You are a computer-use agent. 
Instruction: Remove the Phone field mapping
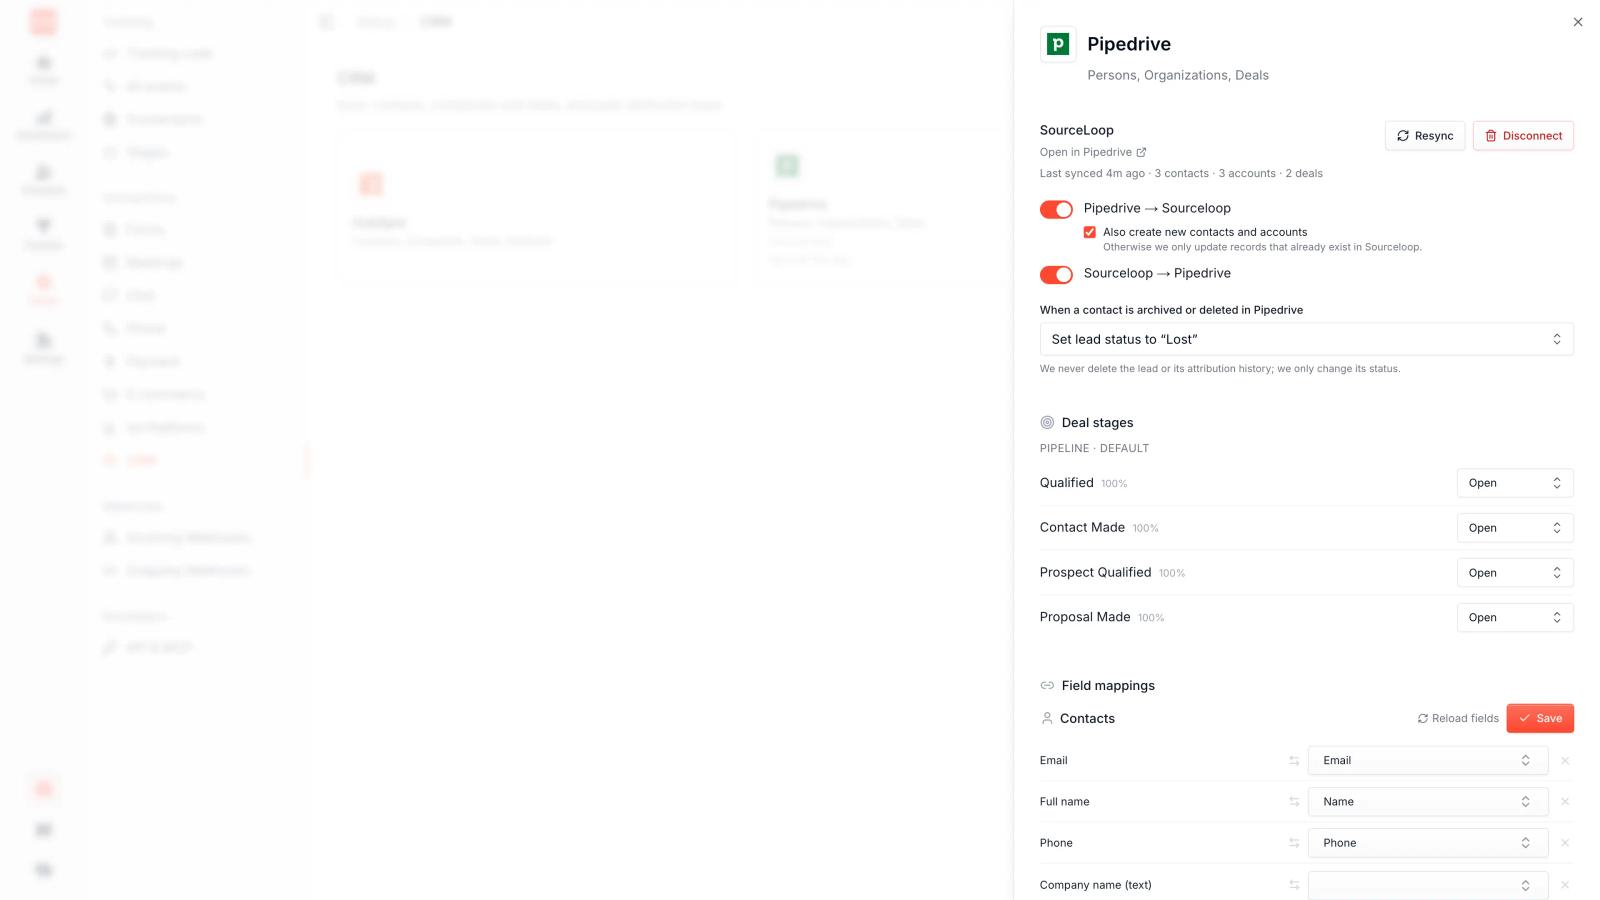(x=1565, y=843)
